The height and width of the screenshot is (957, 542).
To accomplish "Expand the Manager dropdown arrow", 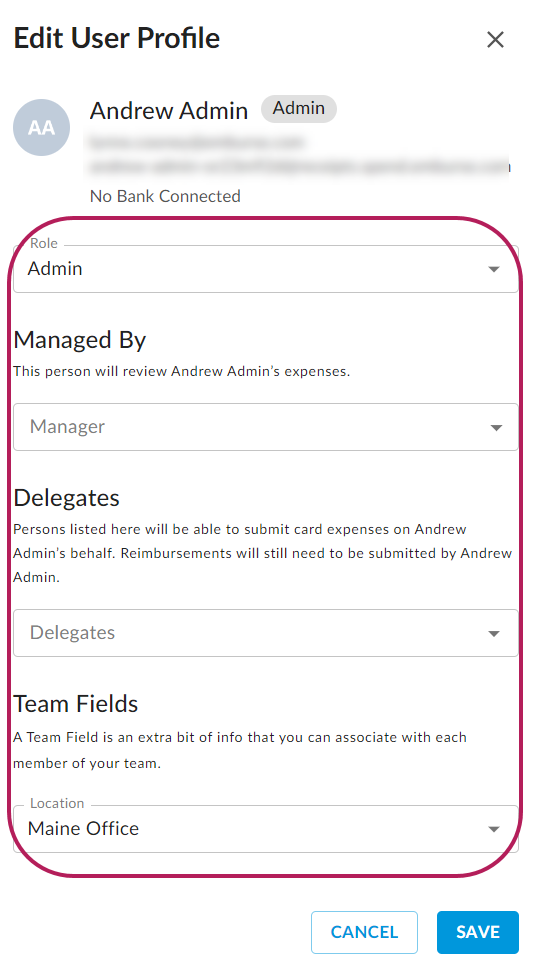I will (496, 427).
